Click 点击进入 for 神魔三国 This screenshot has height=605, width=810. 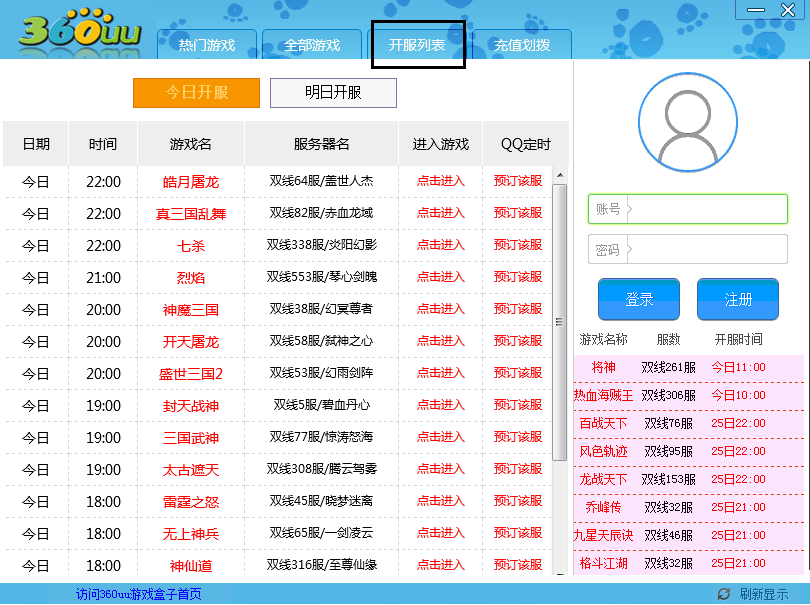pyautogui.click(x=441, y=309)
